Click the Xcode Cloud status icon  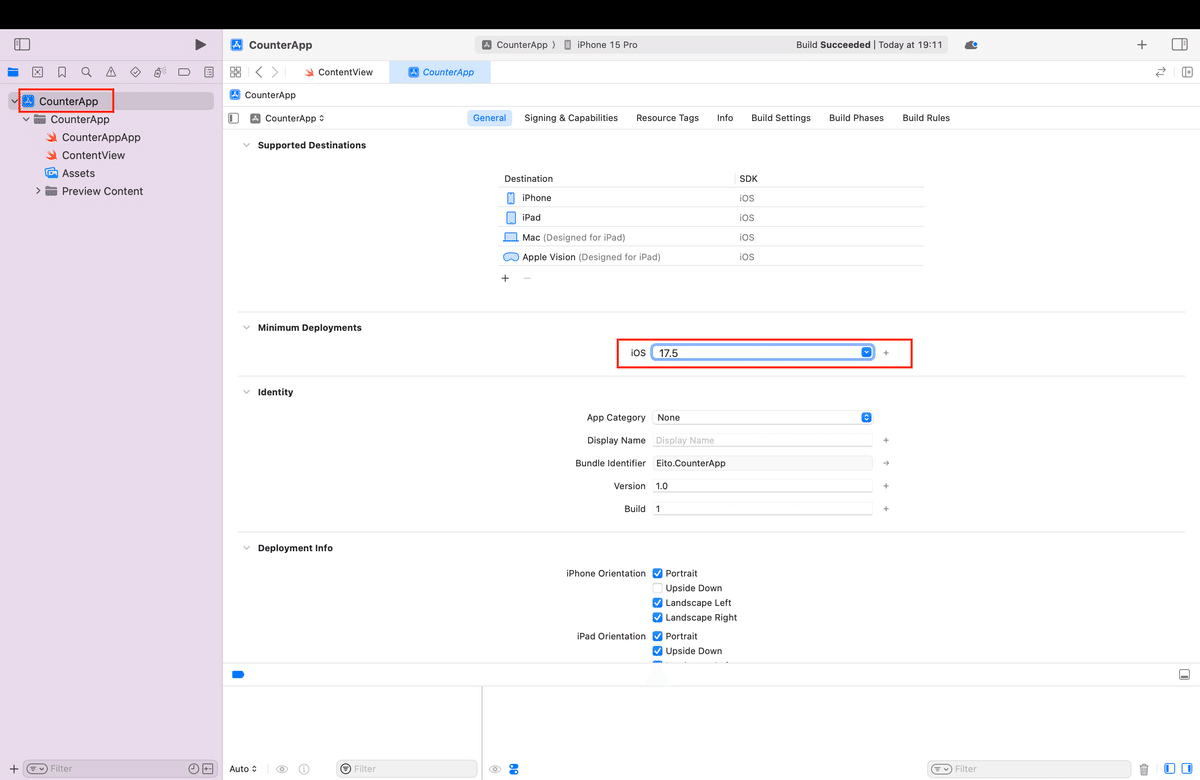coord(971,45)
